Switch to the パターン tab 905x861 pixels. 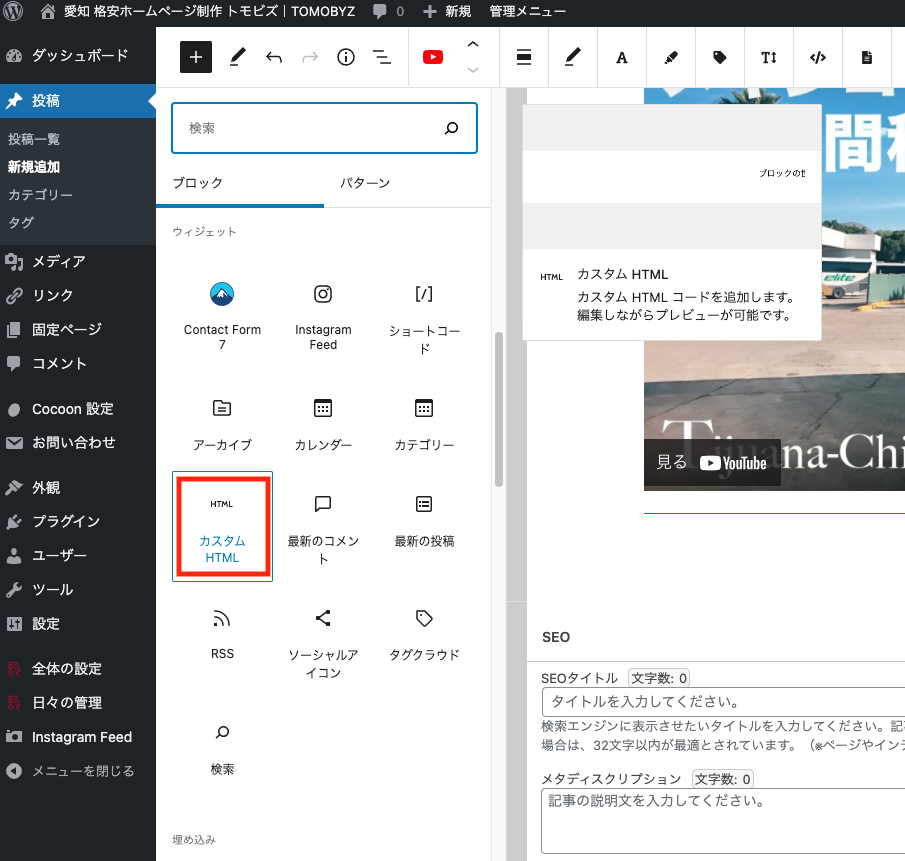click(x=364, y=183)
